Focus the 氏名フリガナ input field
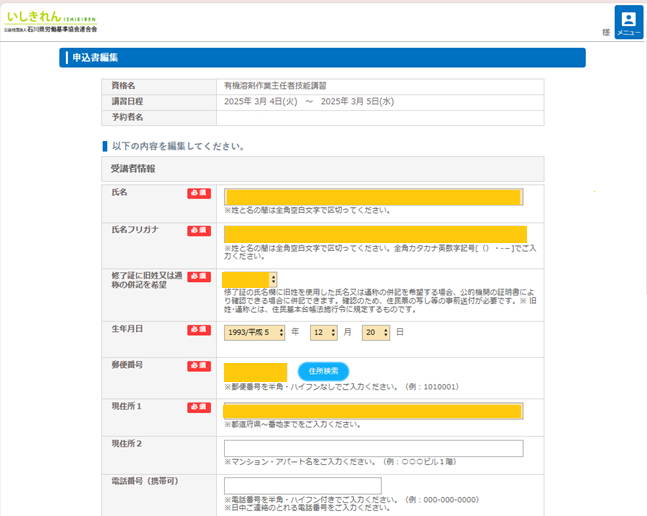The height and width of the screenshot is (516, 647). point(374,234)
